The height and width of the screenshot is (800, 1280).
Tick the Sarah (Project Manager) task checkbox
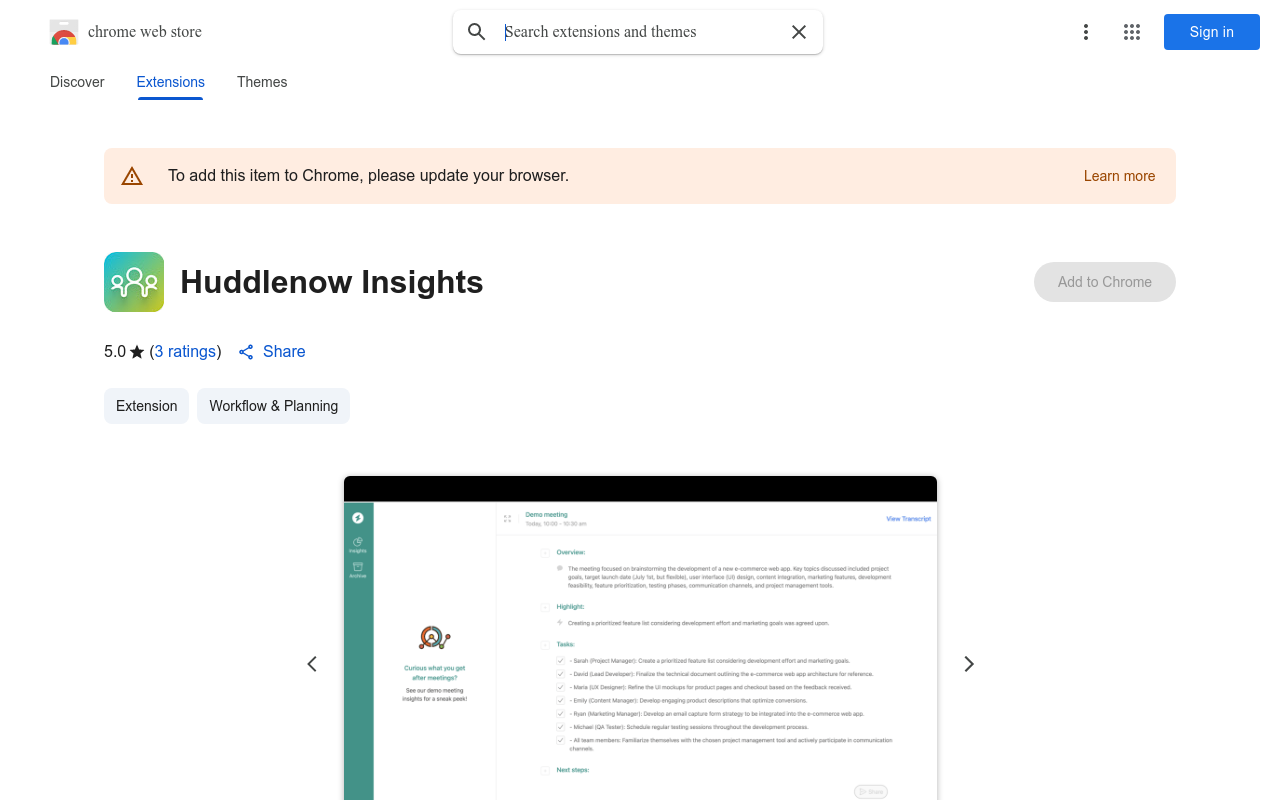pos(561,661)
